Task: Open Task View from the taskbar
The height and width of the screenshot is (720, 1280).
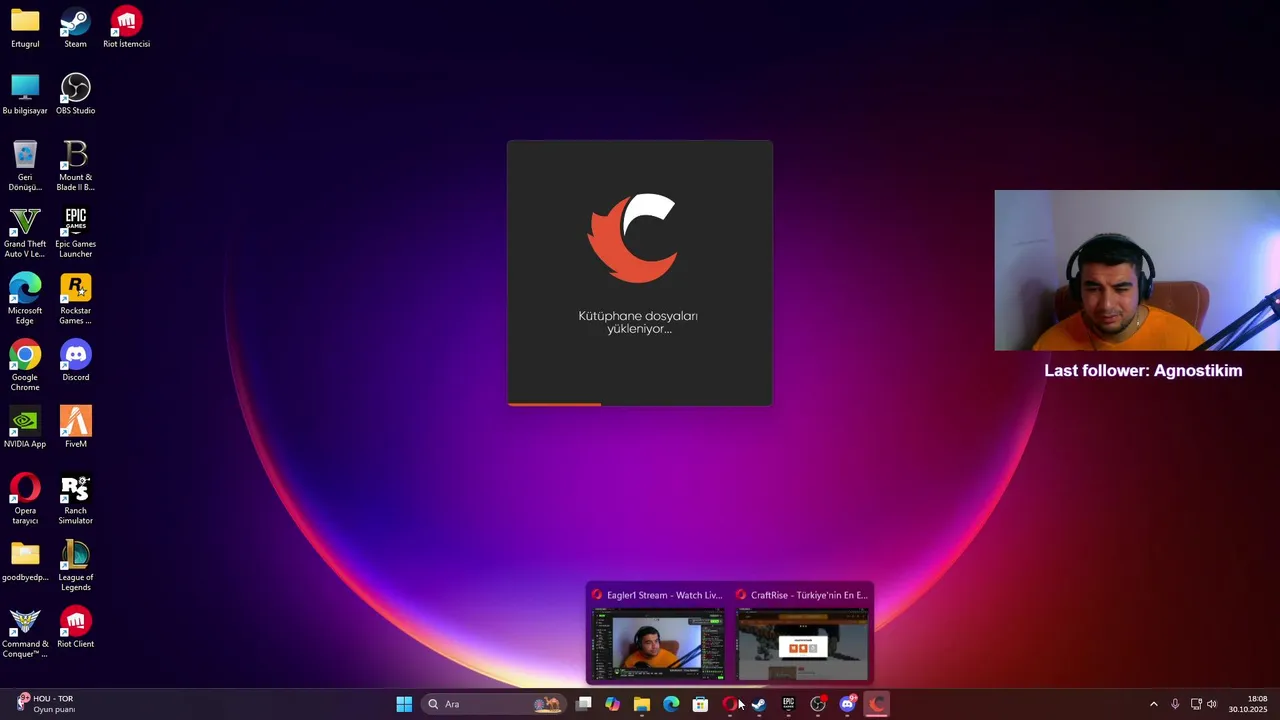Action: click(x=584, y=704)
